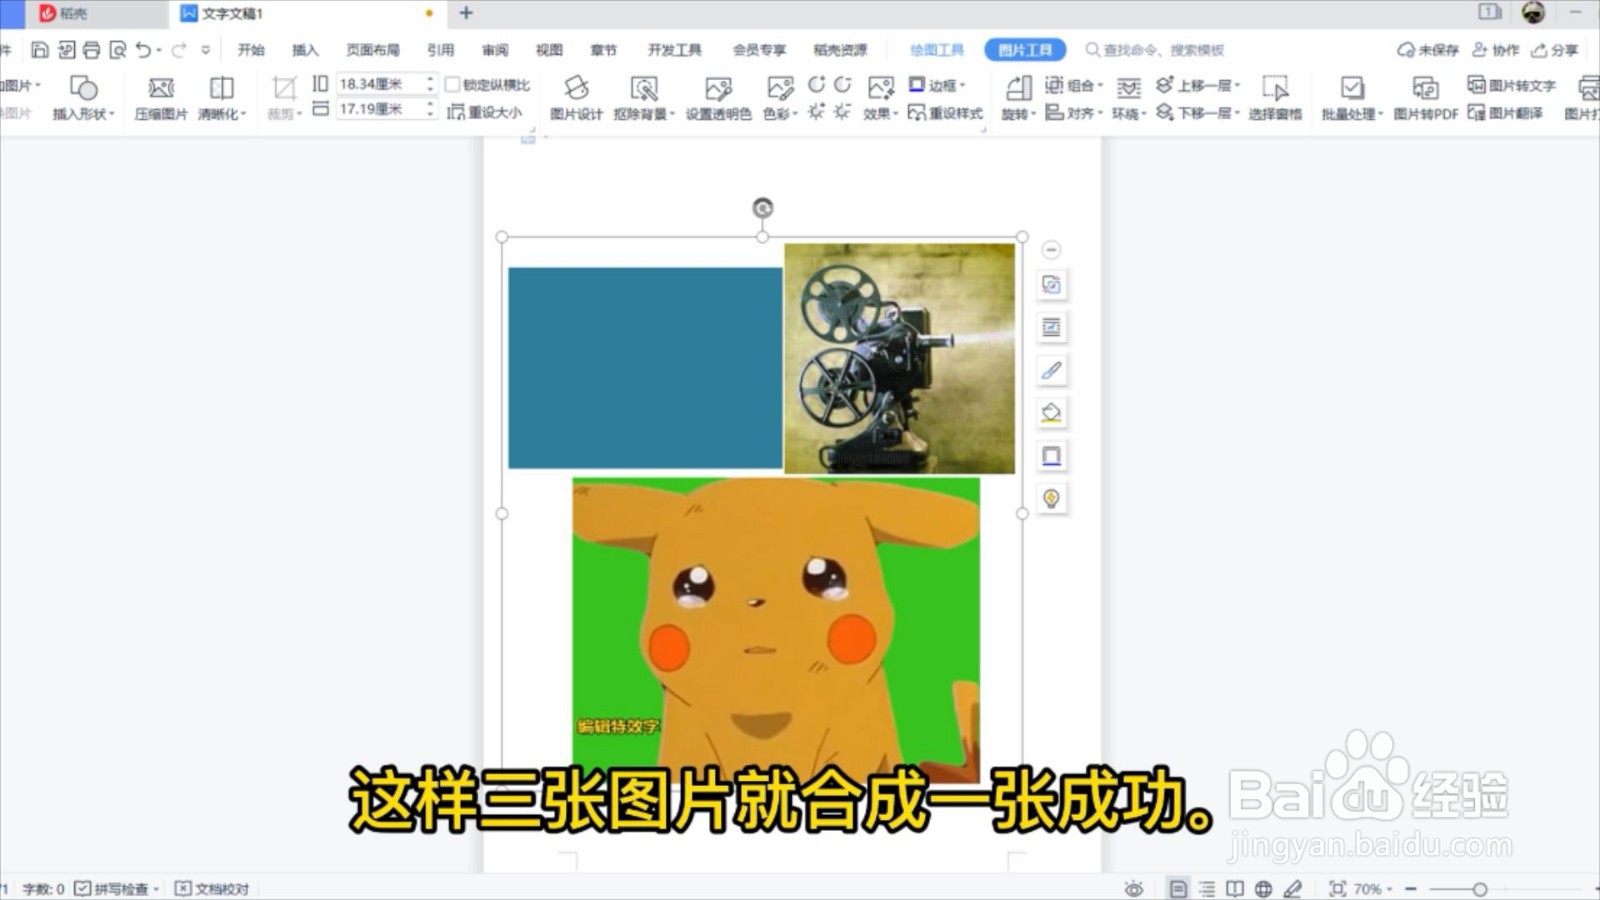1600x900 pixels.
Task: Click 下移一层 (Send Backward) button
Action: pos(1198,113)
